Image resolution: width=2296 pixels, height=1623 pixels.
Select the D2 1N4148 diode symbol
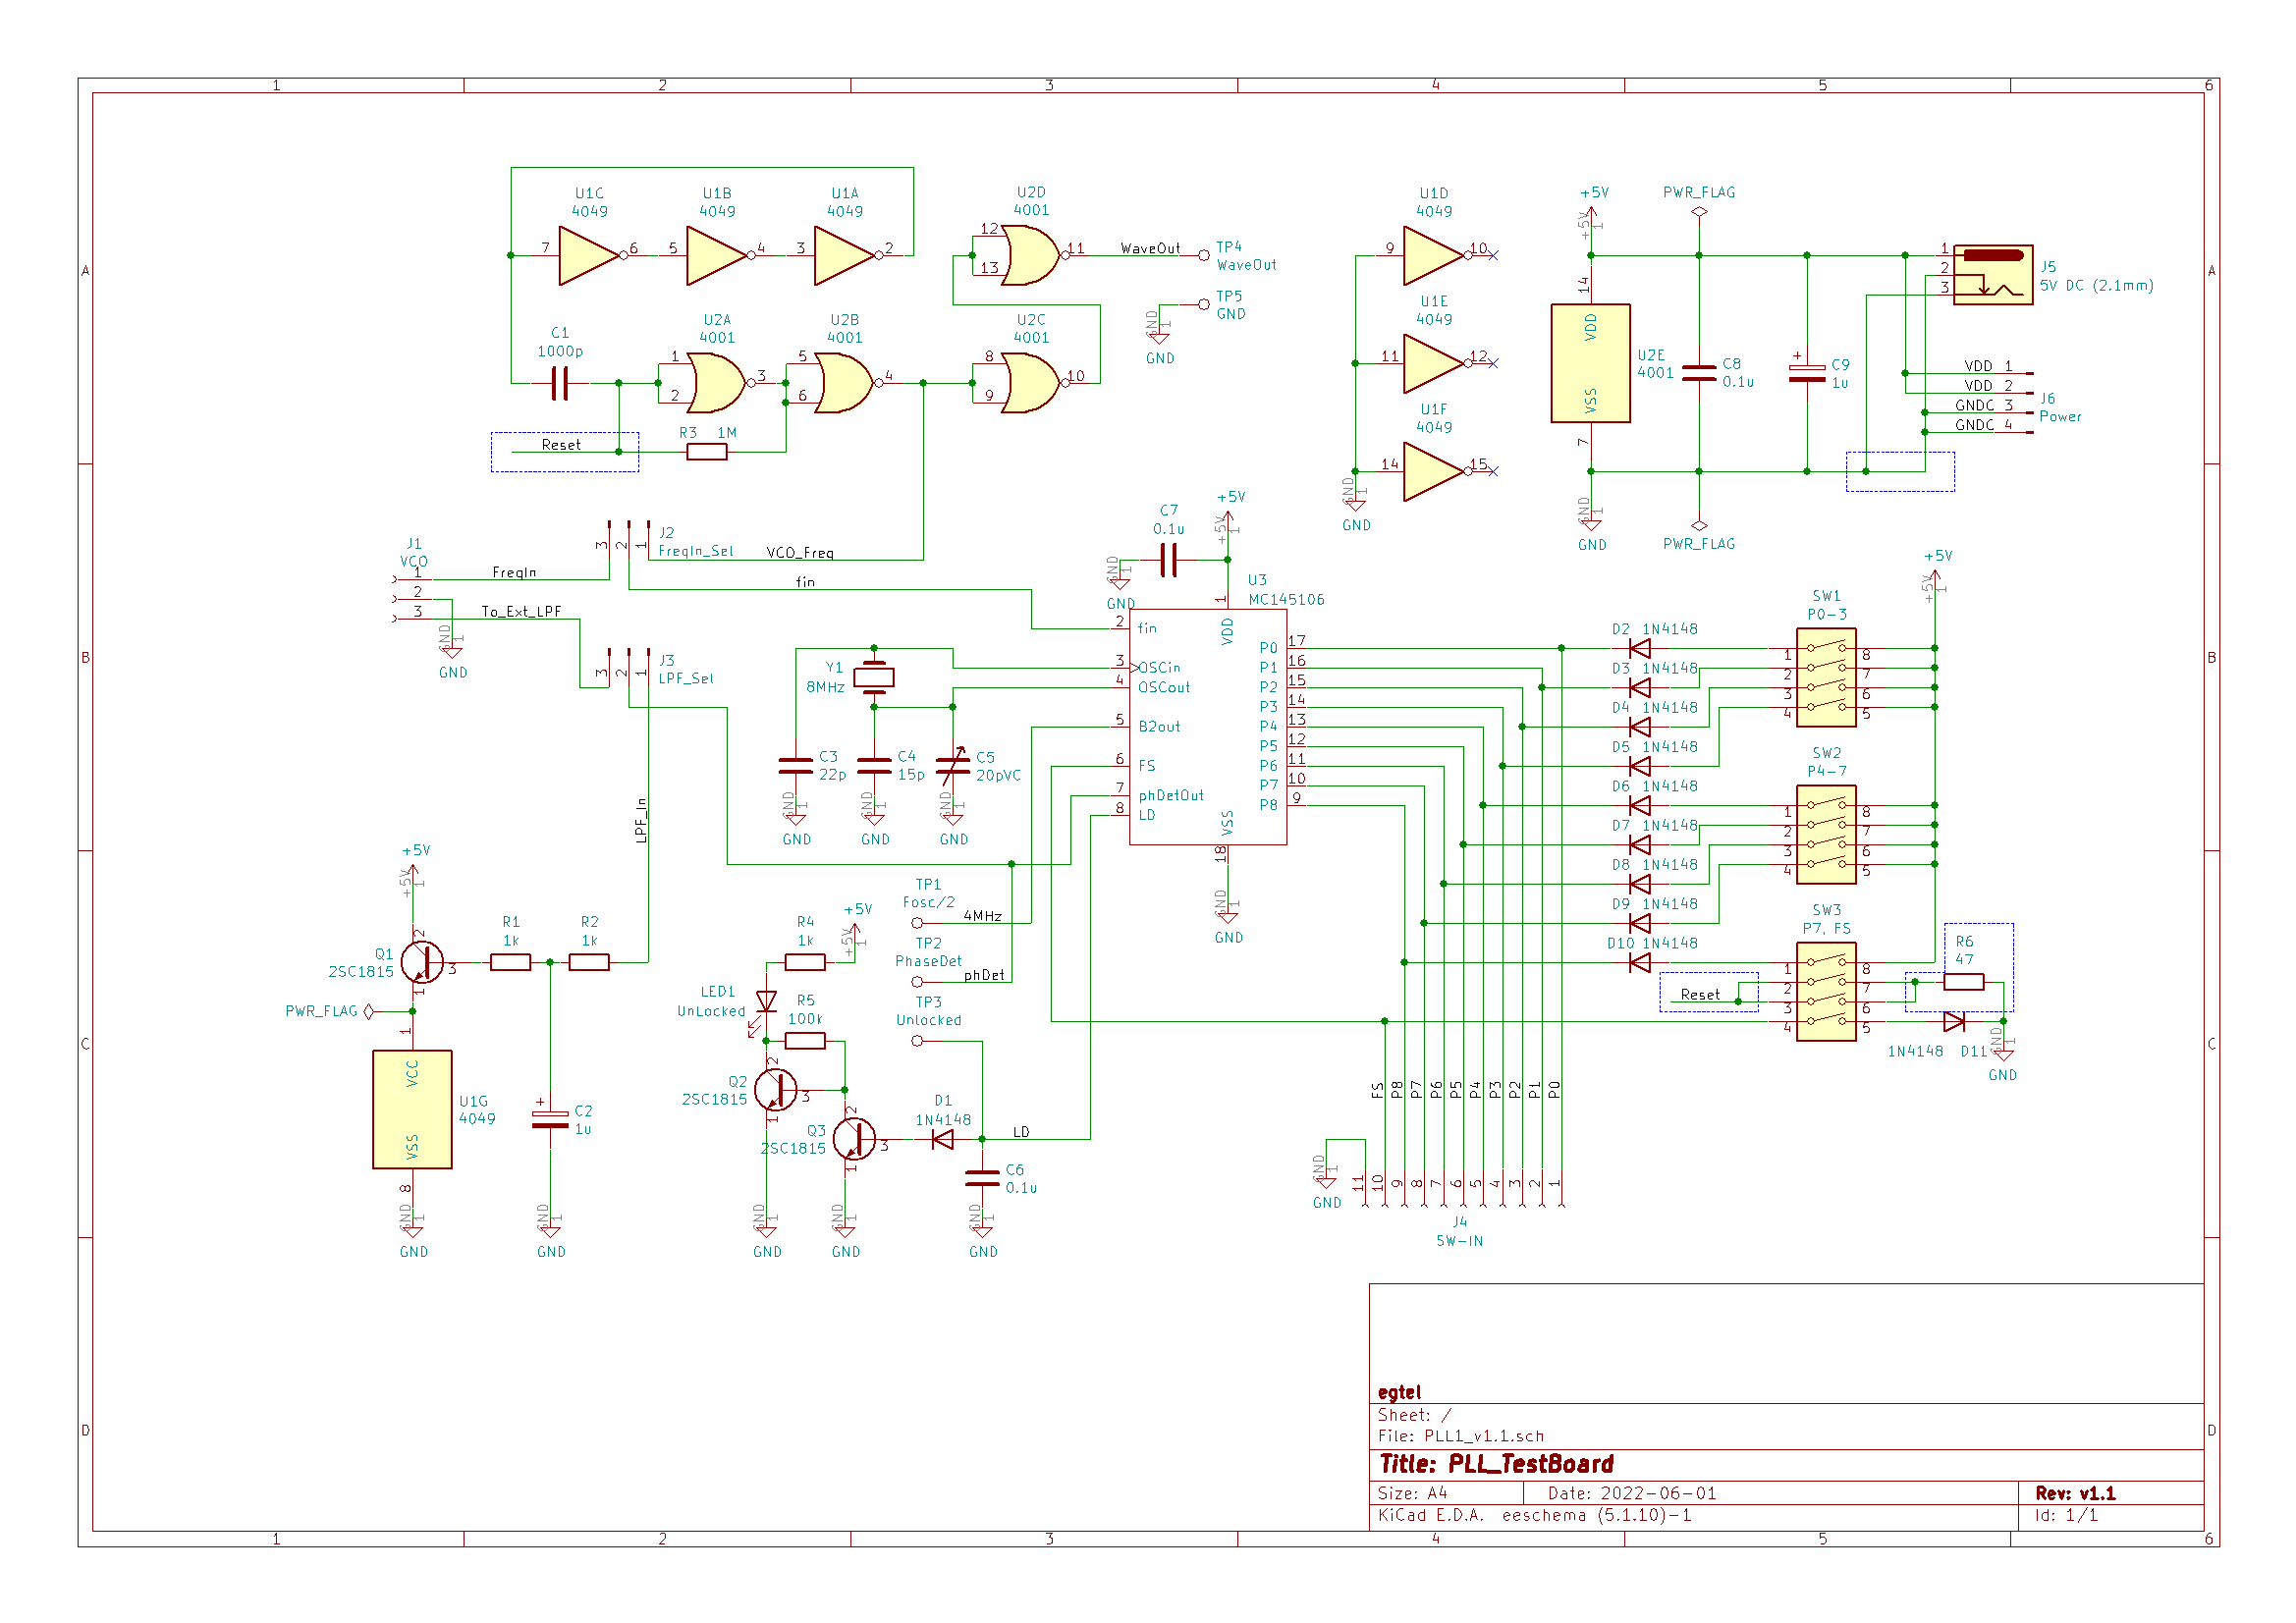[1640, 649]
